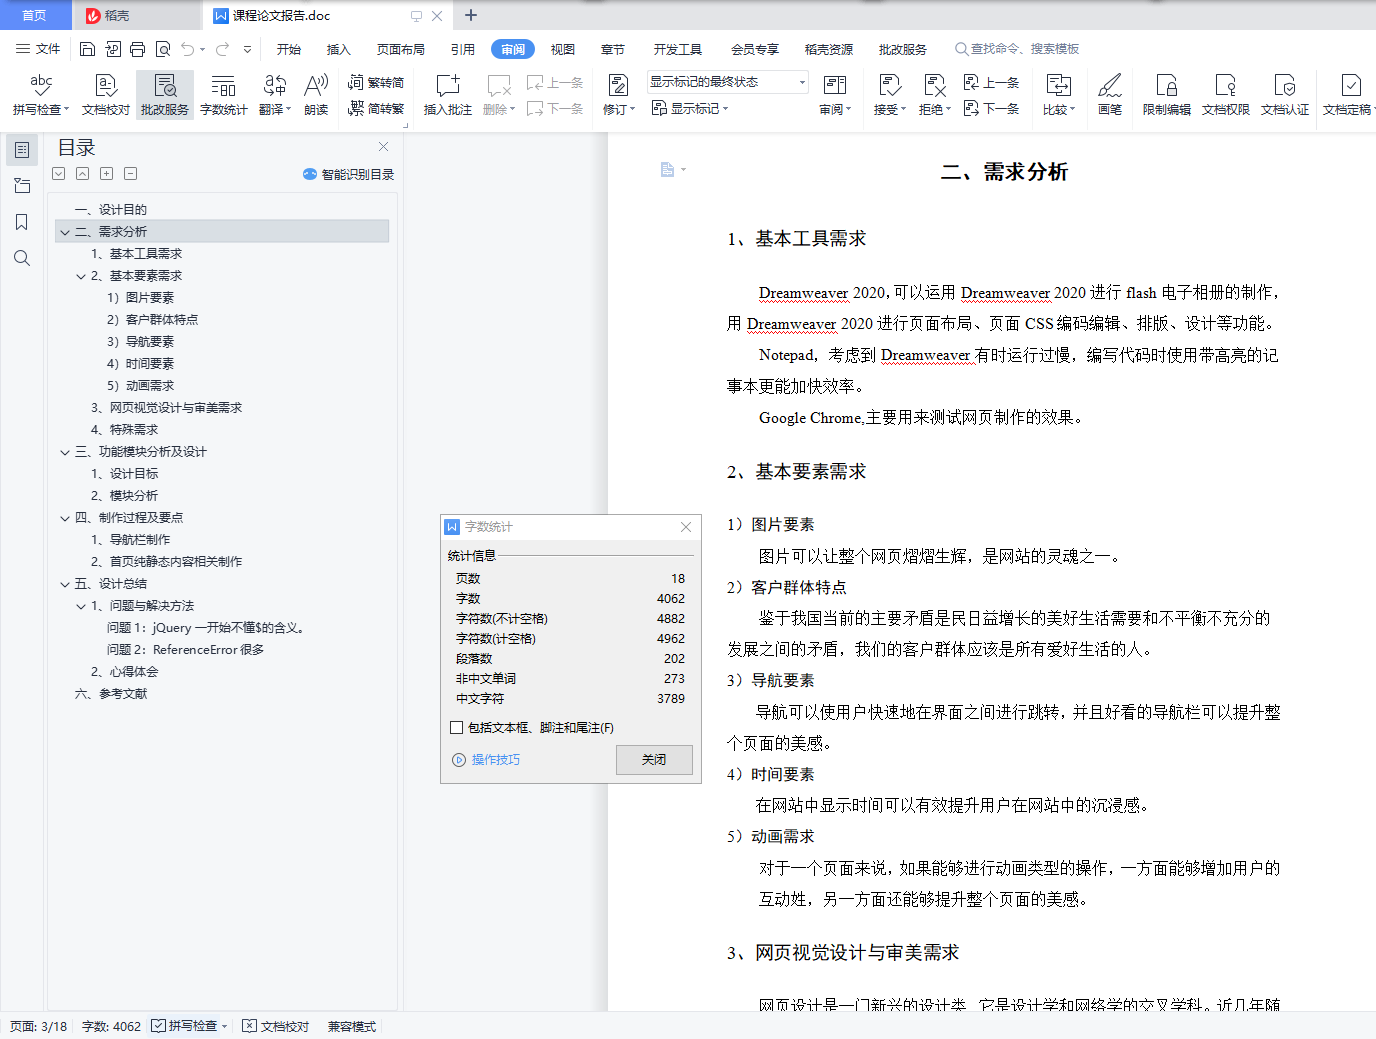Print using the printer icon
Image resolution: width=1376 pixels, height=1039 pixels.
click(138, 49)
